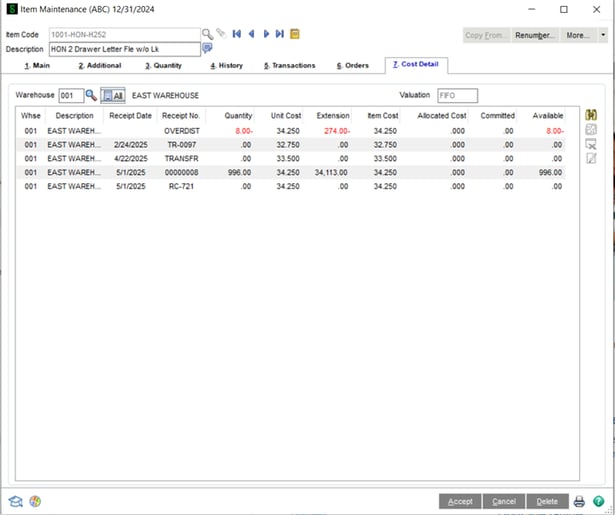Viewport: 615px width, 515px height.
Task: Jump to the last item record
Action: coord(280,34)
